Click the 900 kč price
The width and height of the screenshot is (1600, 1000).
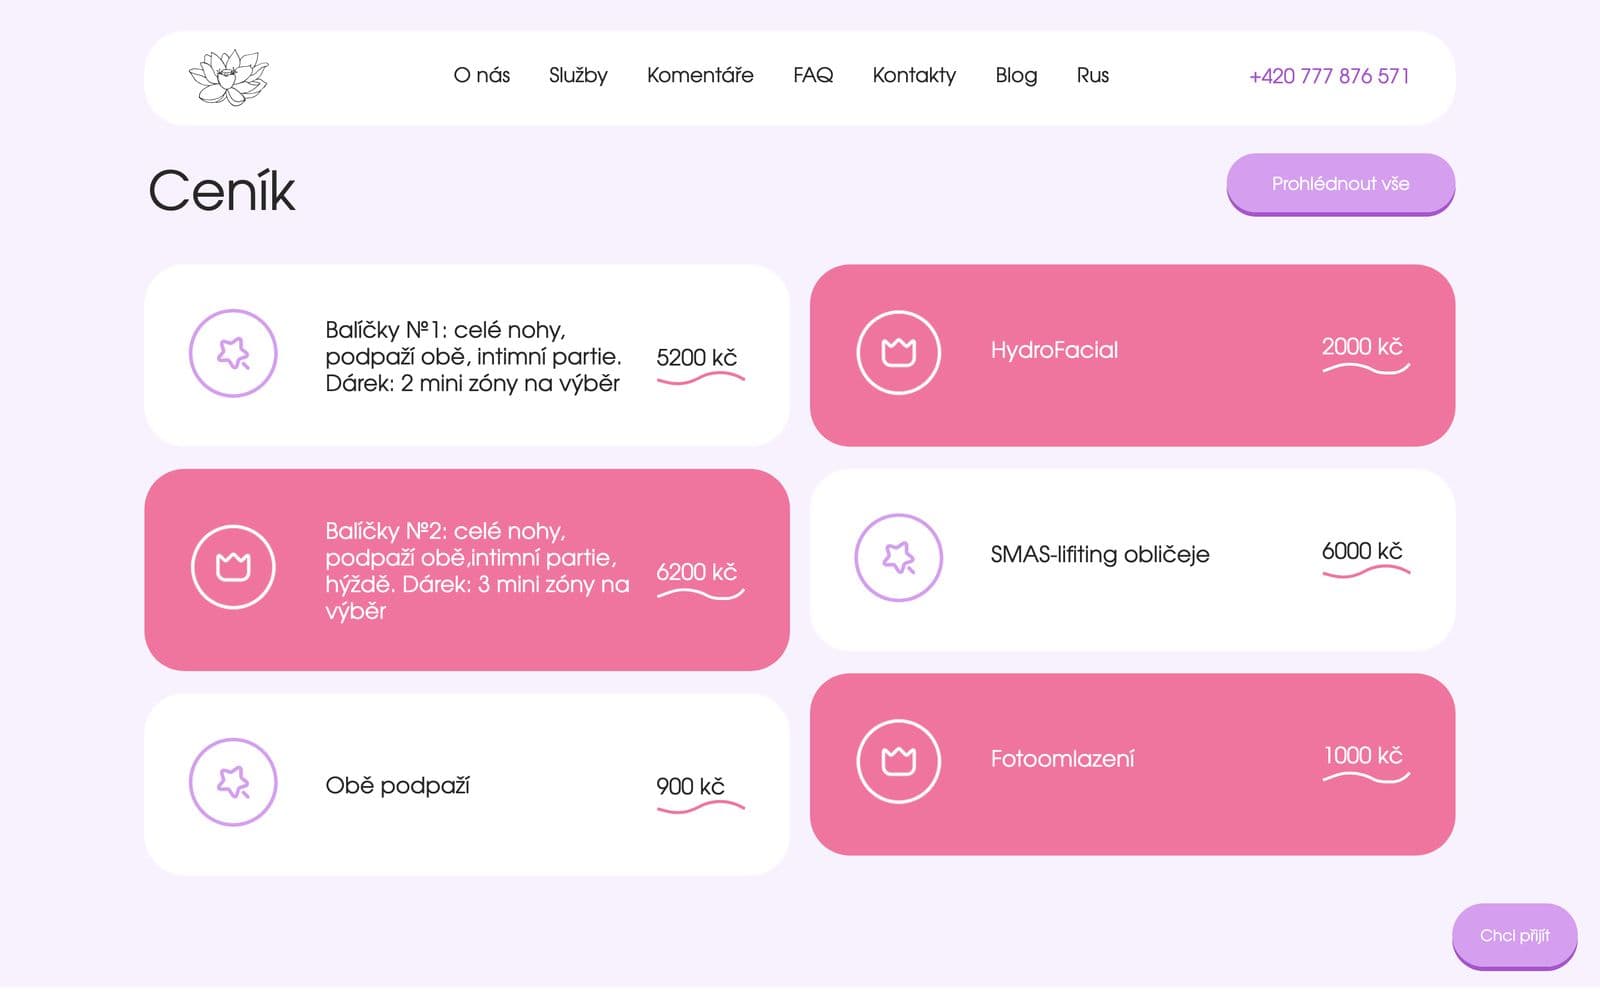pyautogui.click(x=690, y=787)
